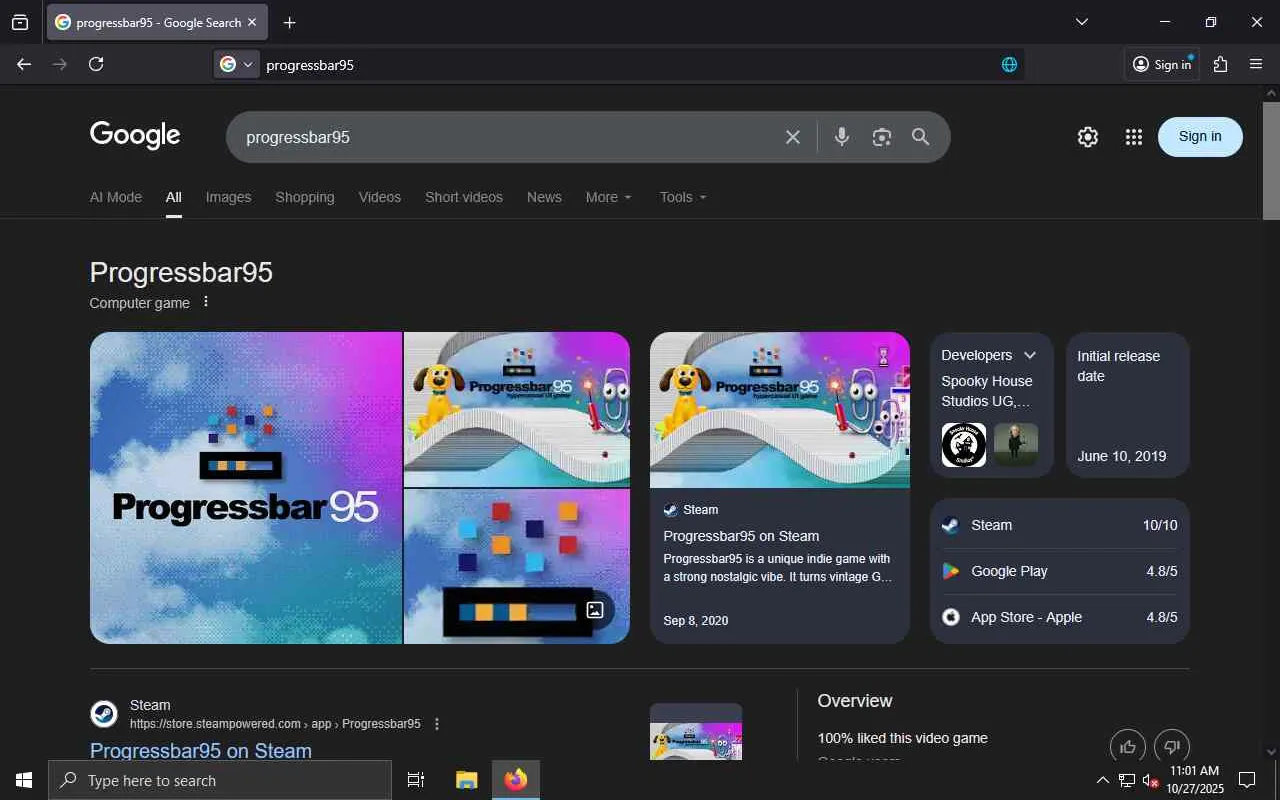This screenshot has height=800, width=1280.
Task: Switch to the Short videos tab
Action: (x=464, y=197)
